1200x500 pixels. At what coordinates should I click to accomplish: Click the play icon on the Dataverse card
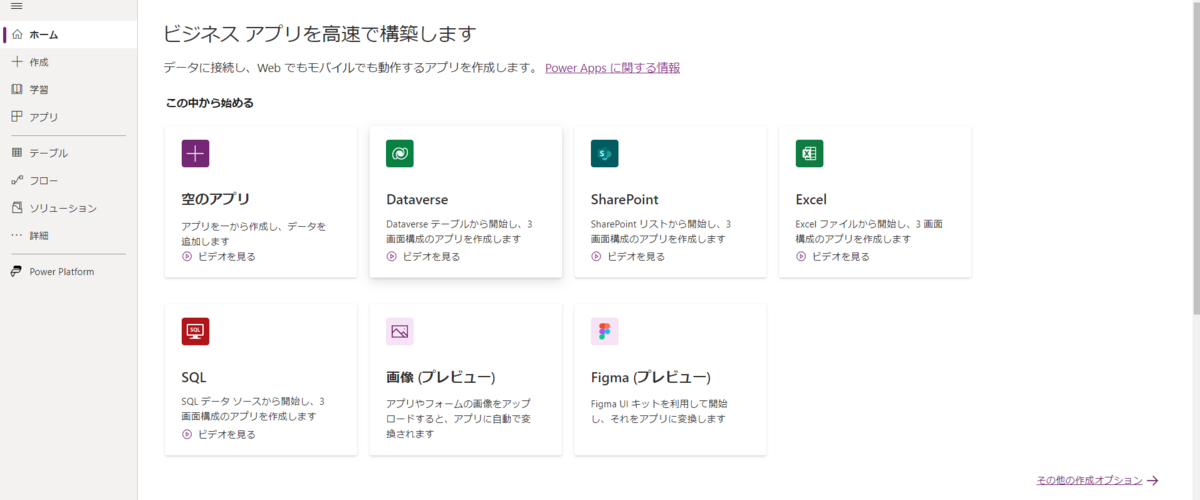coord(392,256)
